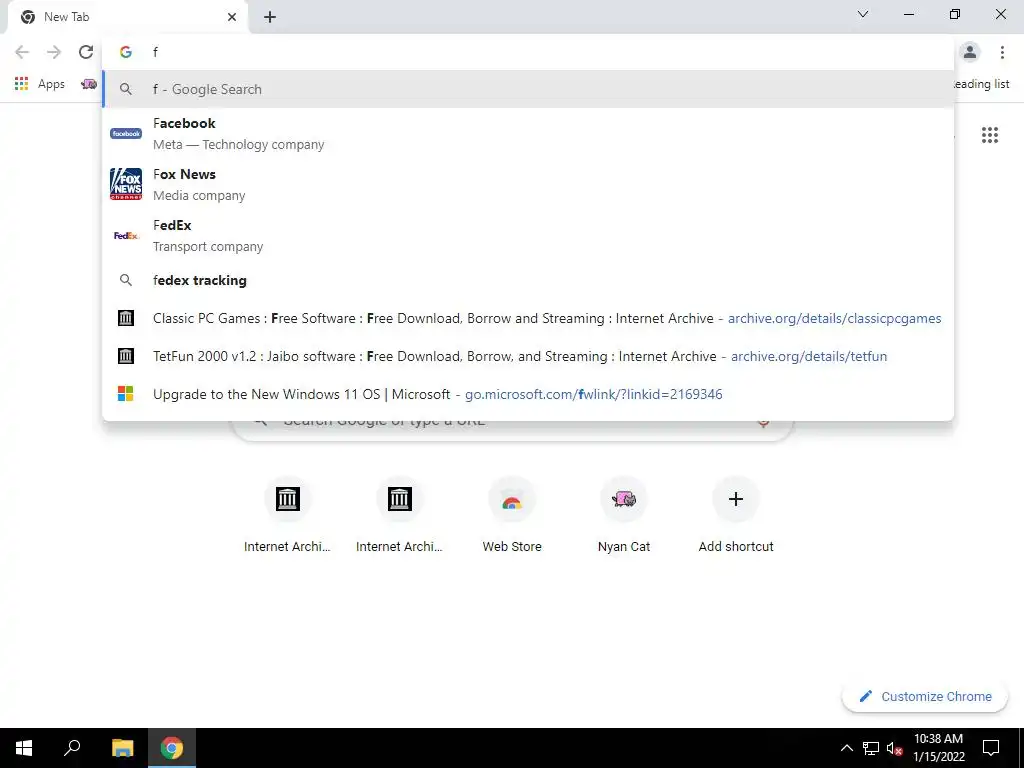Open the first Internet Archive shortcut tile
Screen dimensions: 1024x768
(287, 515)
